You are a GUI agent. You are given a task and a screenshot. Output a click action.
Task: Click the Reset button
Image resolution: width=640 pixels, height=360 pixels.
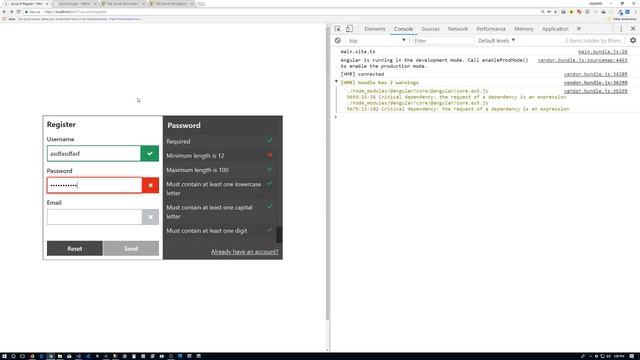pos(75,248)
